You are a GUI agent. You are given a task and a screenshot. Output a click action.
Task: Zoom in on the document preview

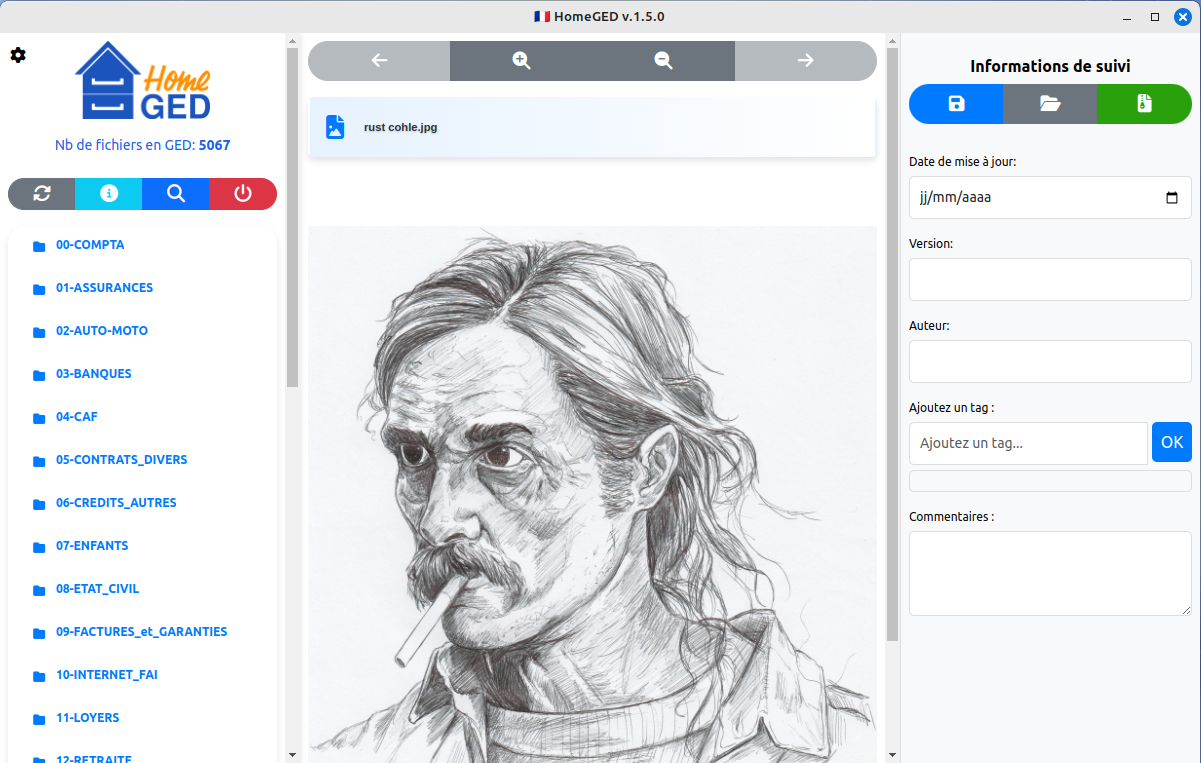point(521,61)
